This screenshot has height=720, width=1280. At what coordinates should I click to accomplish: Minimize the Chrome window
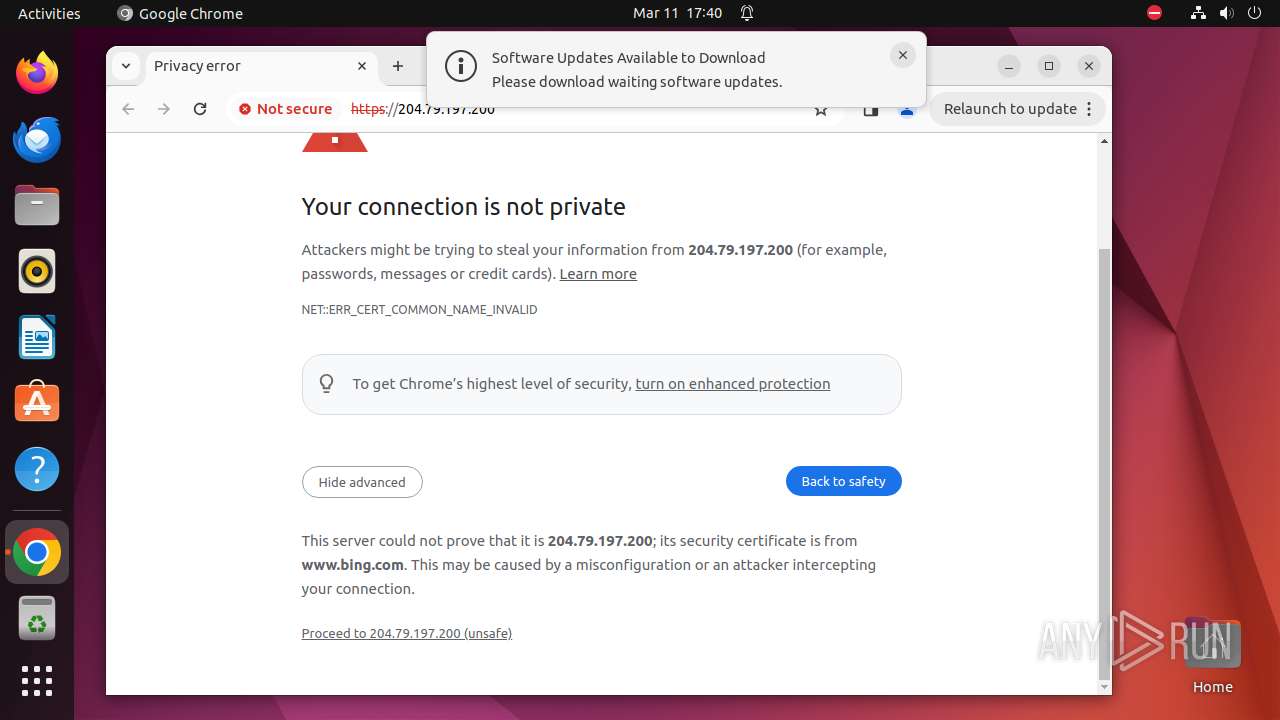(1009, 66)
